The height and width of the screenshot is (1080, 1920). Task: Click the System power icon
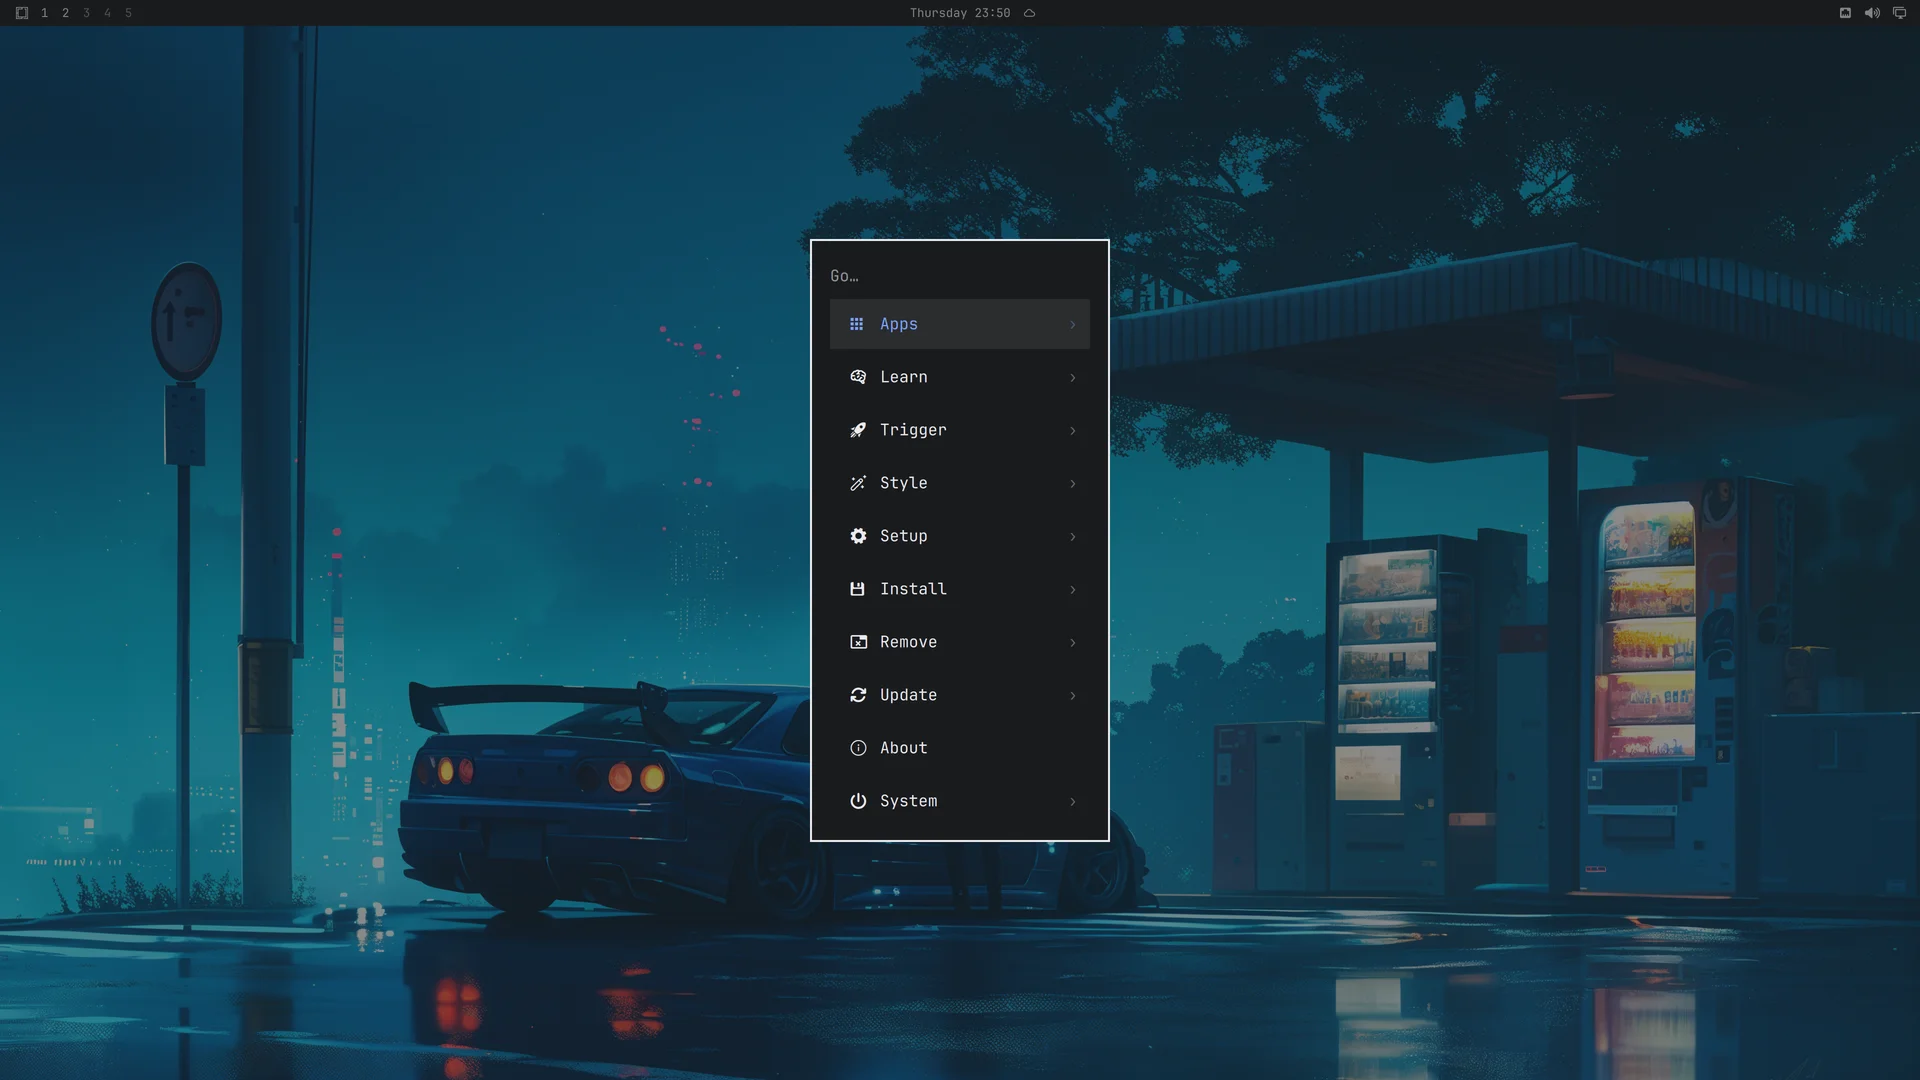(x=858, y=801)
